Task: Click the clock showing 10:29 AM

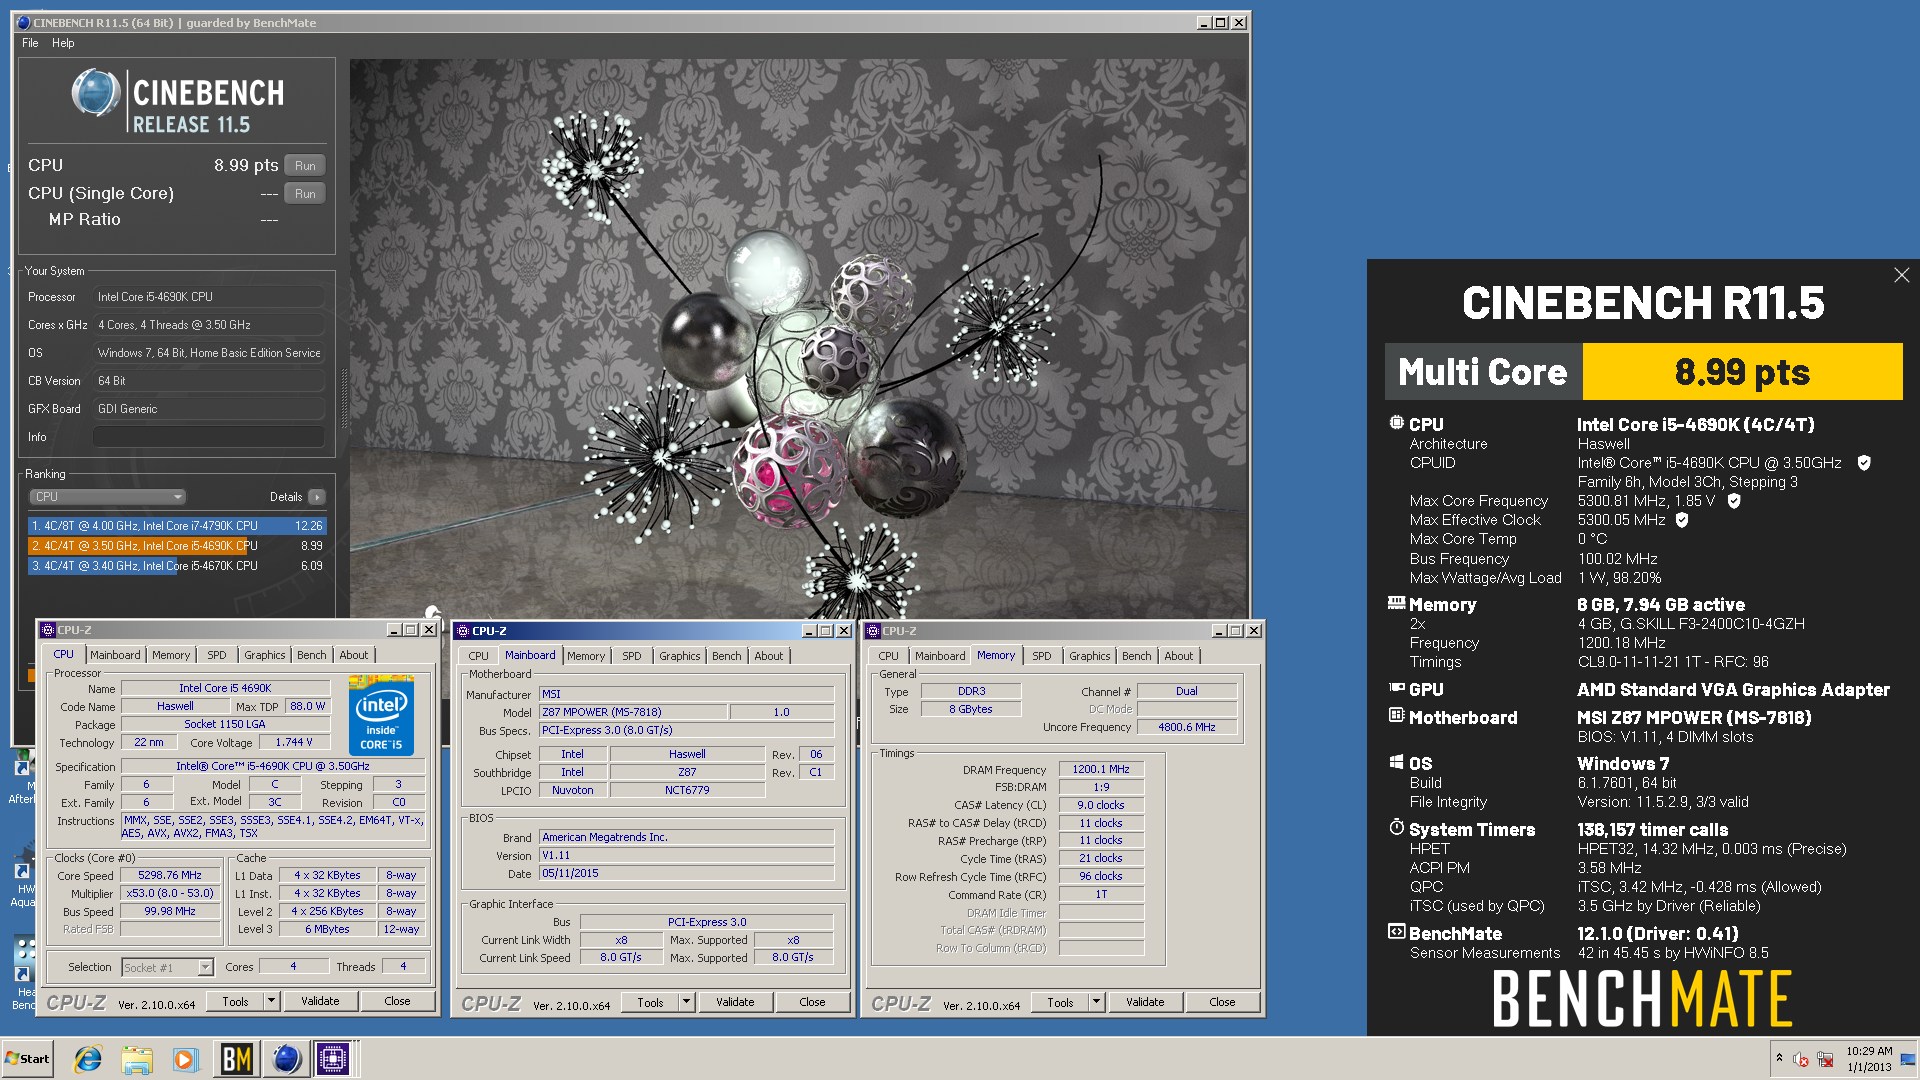Action: coord(1869,1051)
